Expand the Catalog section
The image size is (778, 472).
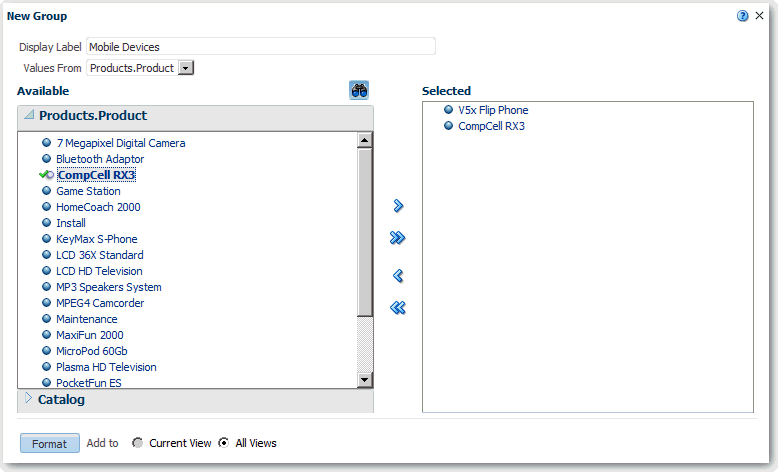pyautogui.click(x=28, y=398)
